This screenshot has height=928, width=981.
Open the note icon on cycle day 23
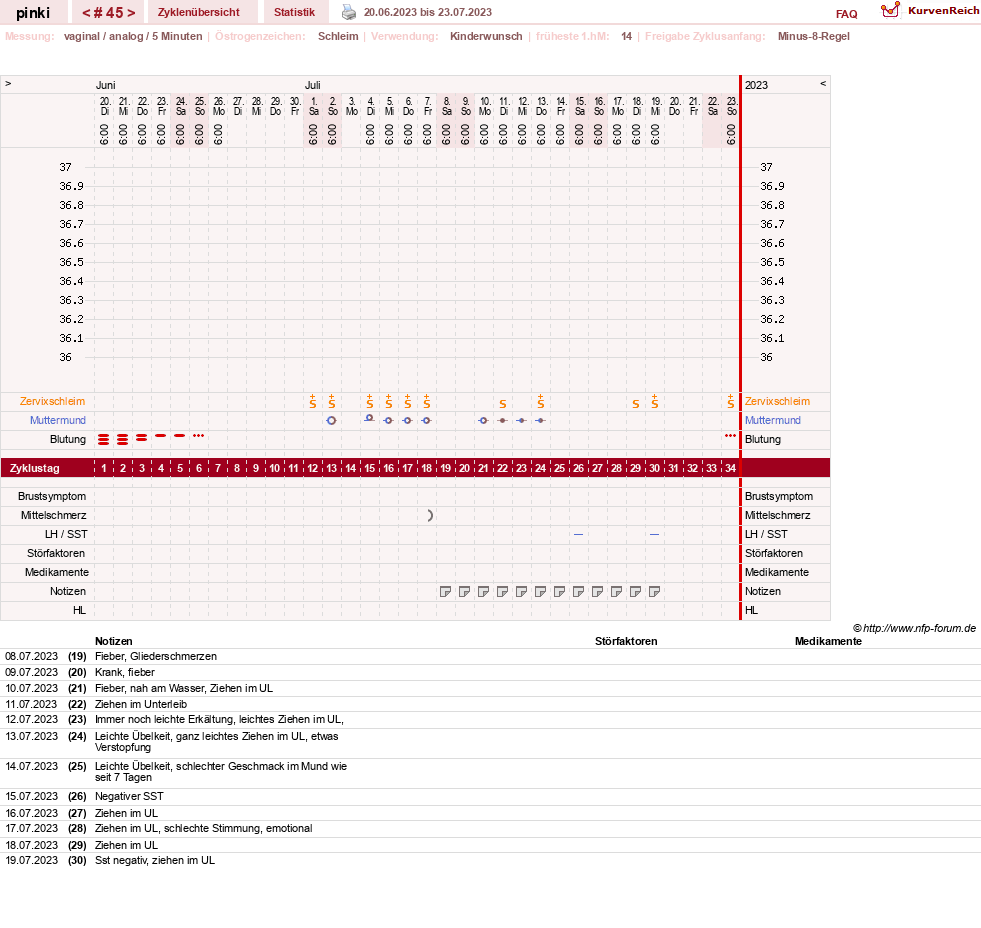pos(521,591)
